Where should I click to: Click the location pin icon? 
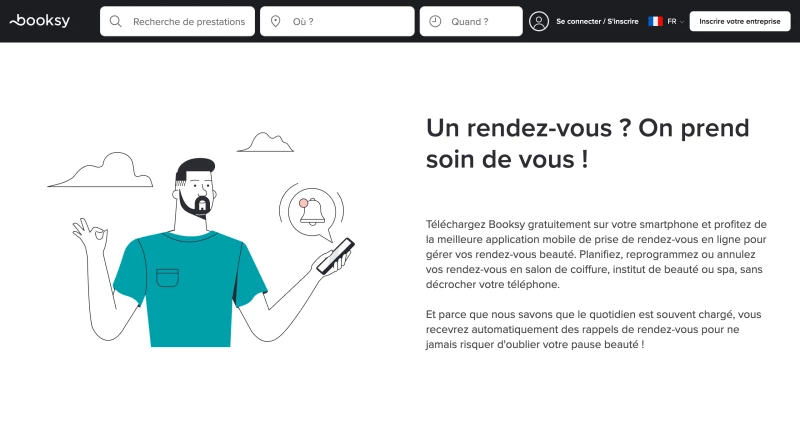tap(276, 21)
